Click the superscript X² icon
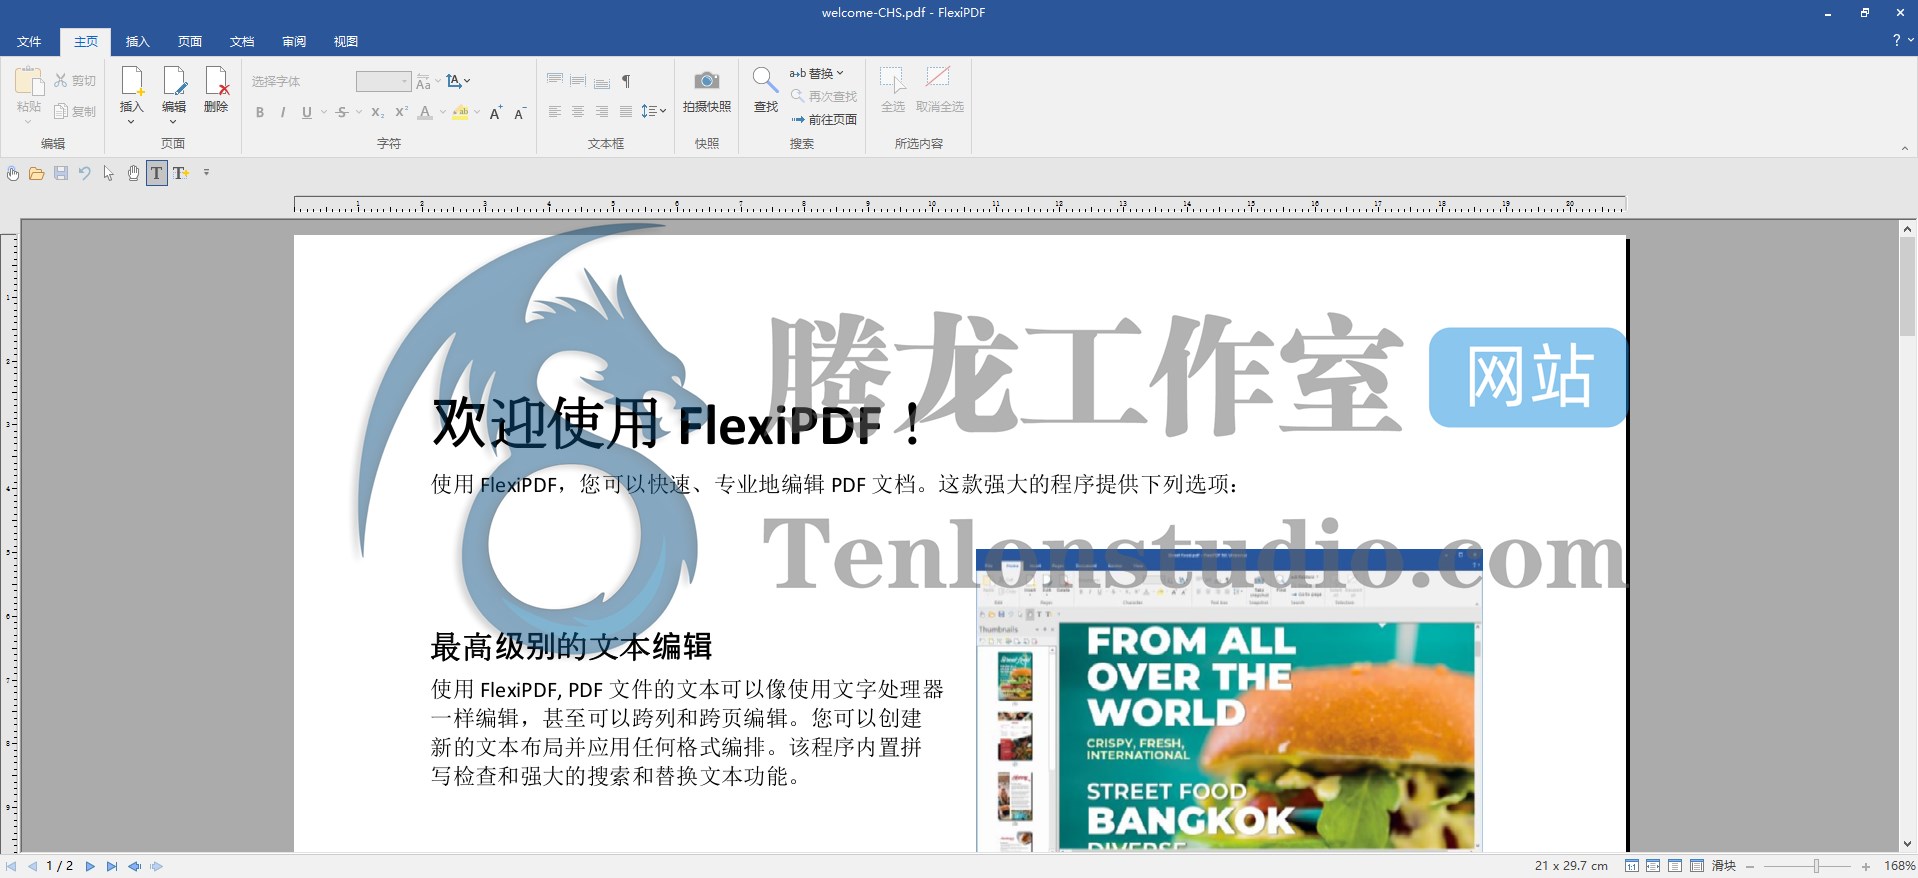 pos(401,112)
